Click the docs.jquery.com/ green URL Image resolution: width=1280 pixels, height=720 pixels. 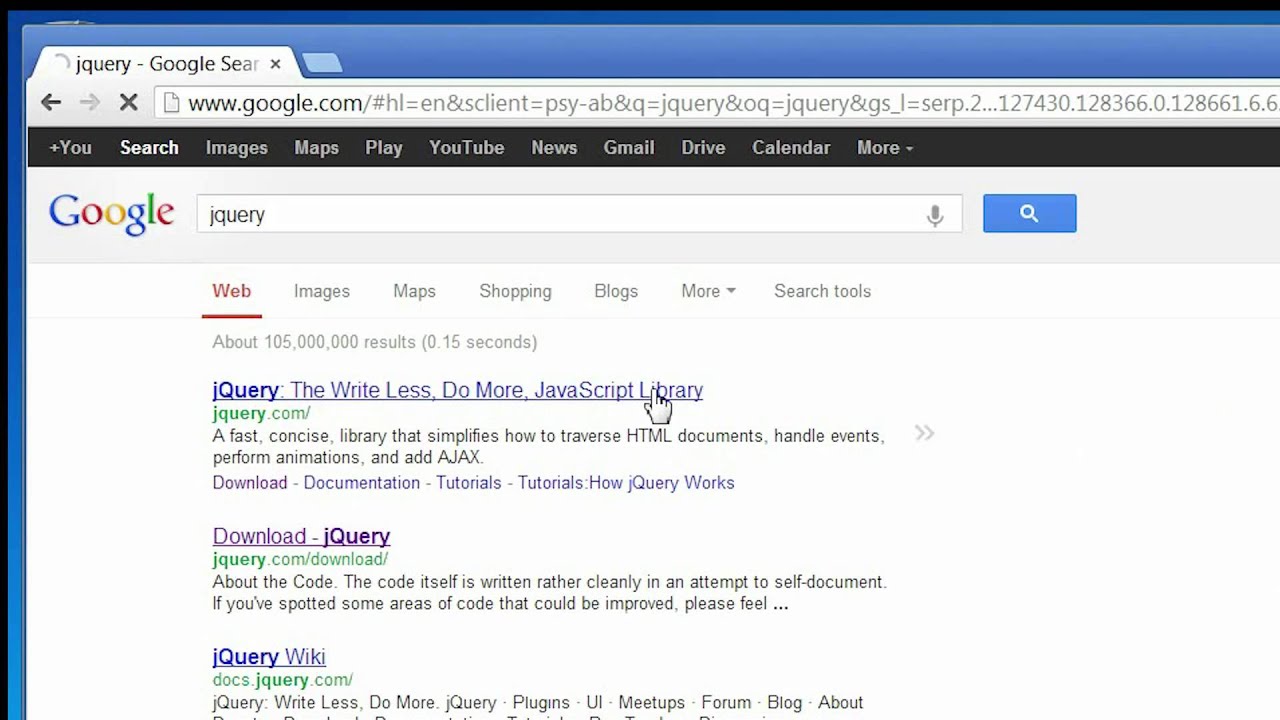click(282, 680)
